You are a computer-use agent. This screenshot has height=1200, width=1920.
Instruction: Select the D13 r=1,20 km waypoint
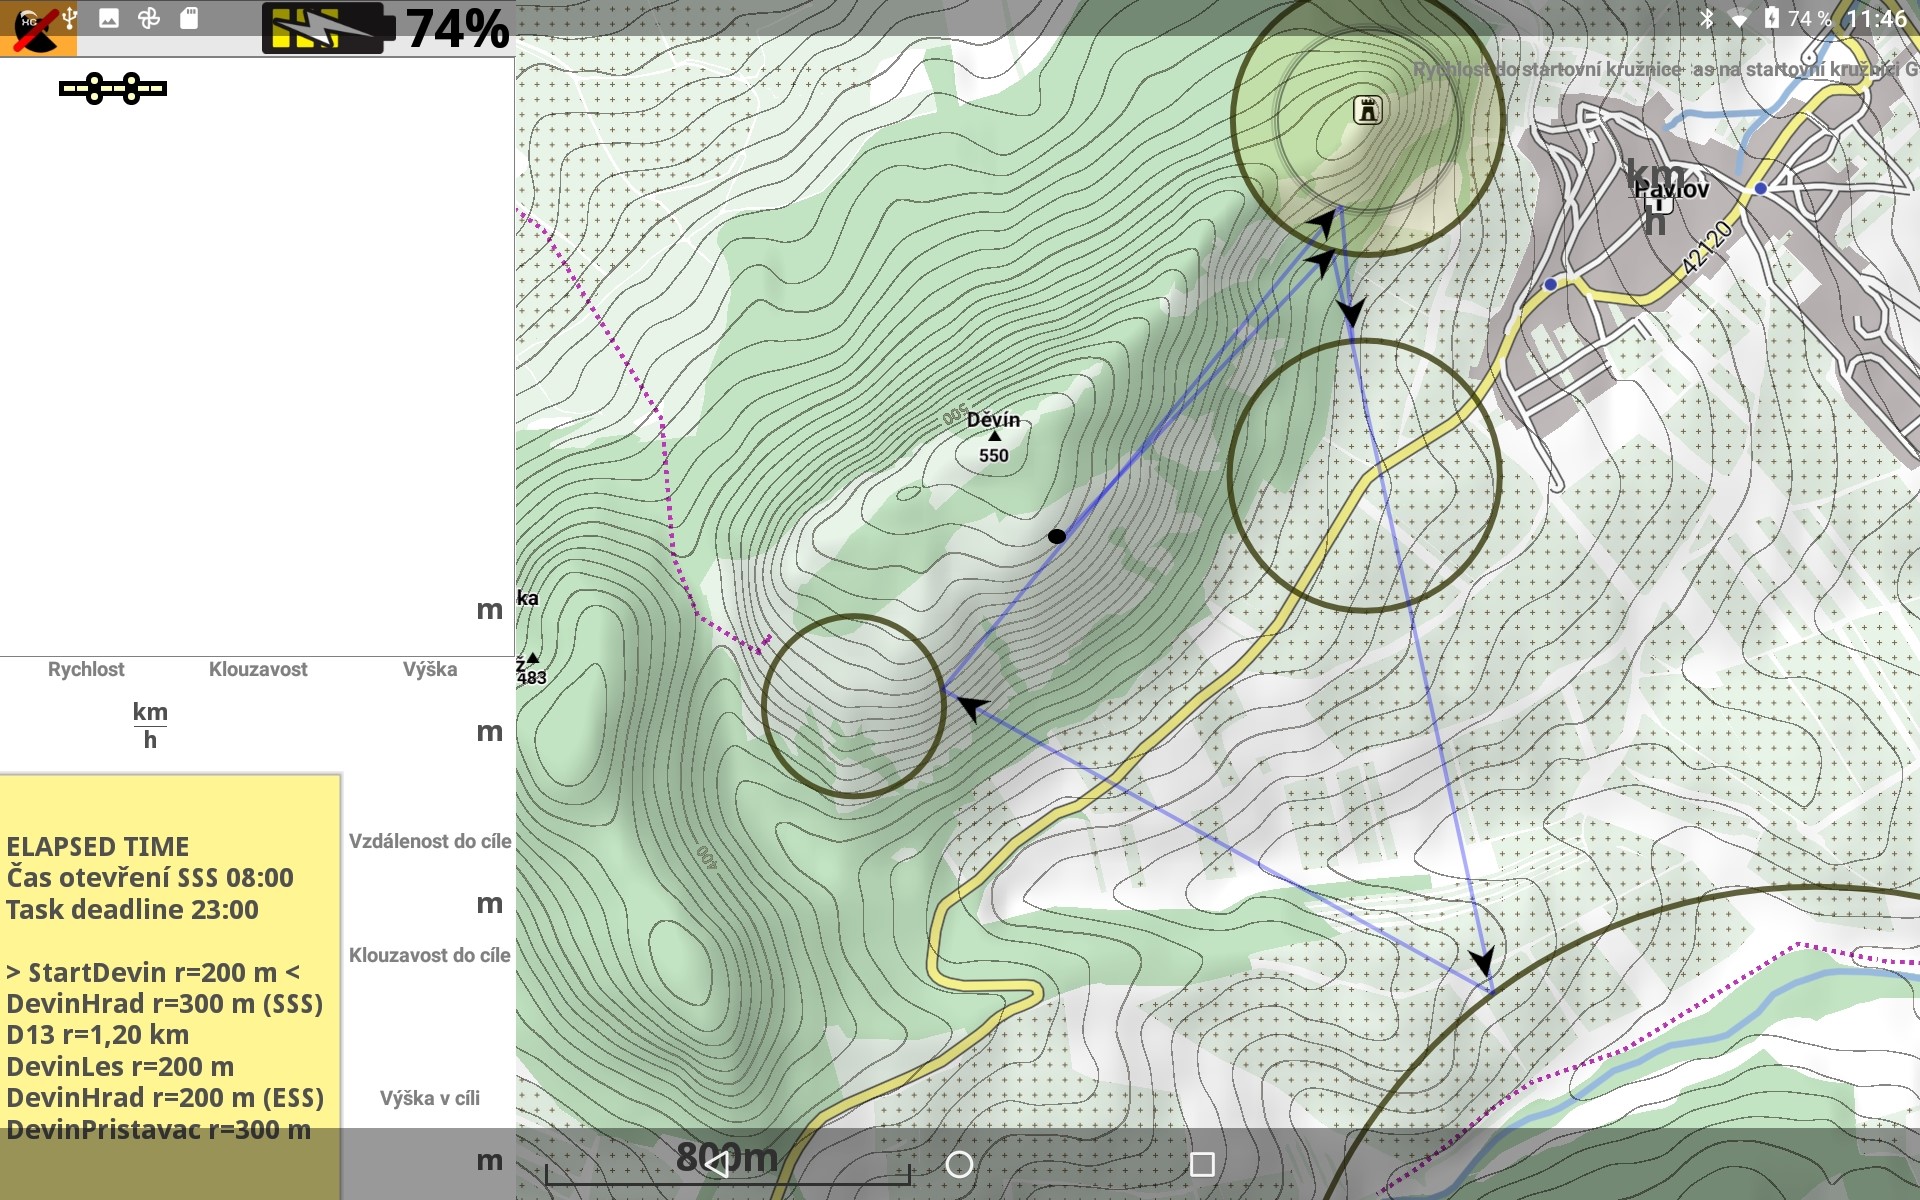98,1035
